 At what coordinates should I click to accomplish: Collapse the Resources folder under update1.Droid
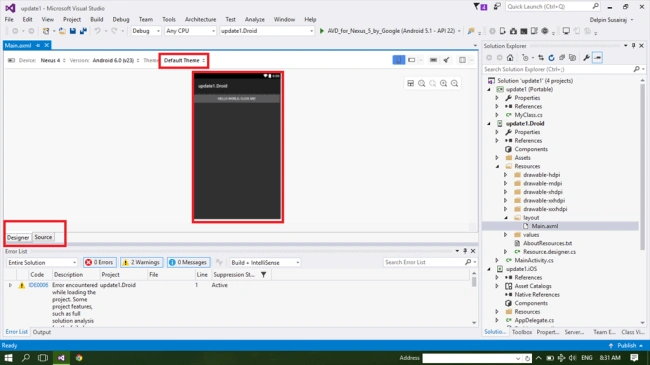tap(497, 166)
